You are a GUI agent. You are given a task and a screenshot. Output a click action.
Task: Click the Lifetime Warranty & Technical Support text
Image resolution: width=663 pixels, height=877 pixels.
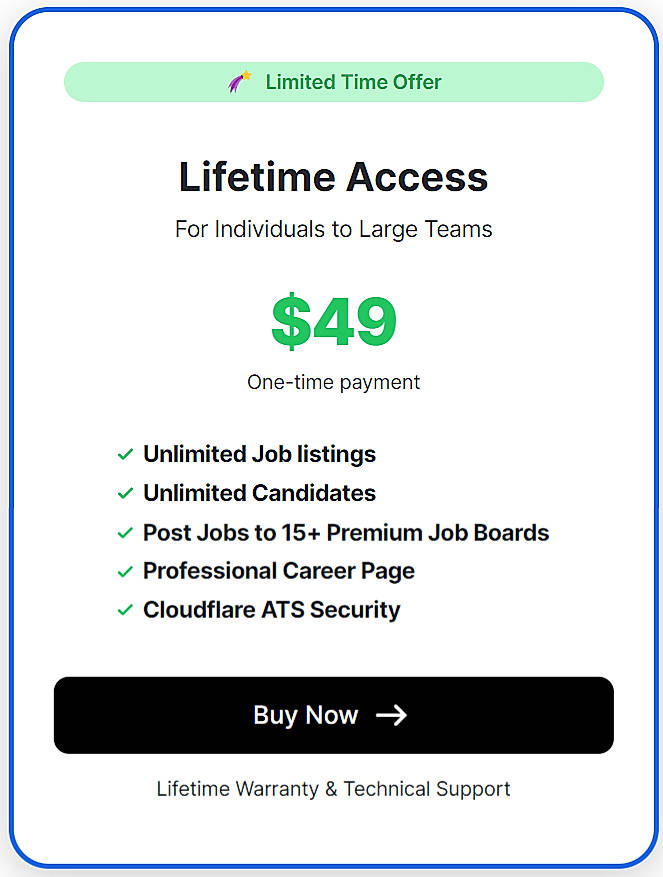tap(333, 789)
